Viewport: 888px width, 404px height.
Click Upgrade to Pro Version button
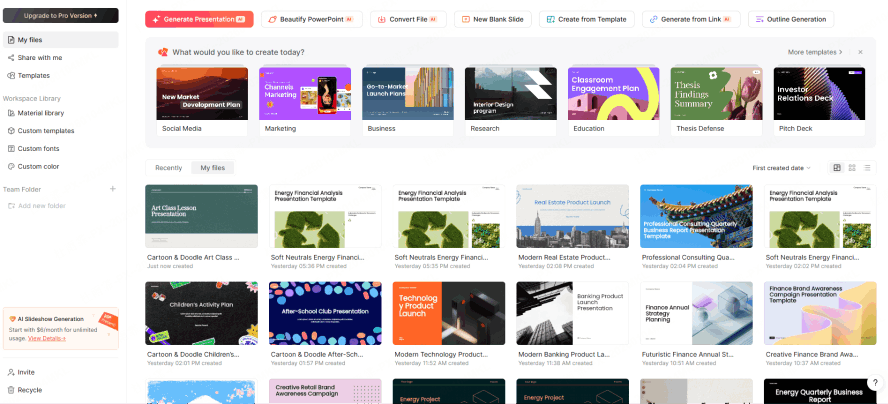click(60, 15)
